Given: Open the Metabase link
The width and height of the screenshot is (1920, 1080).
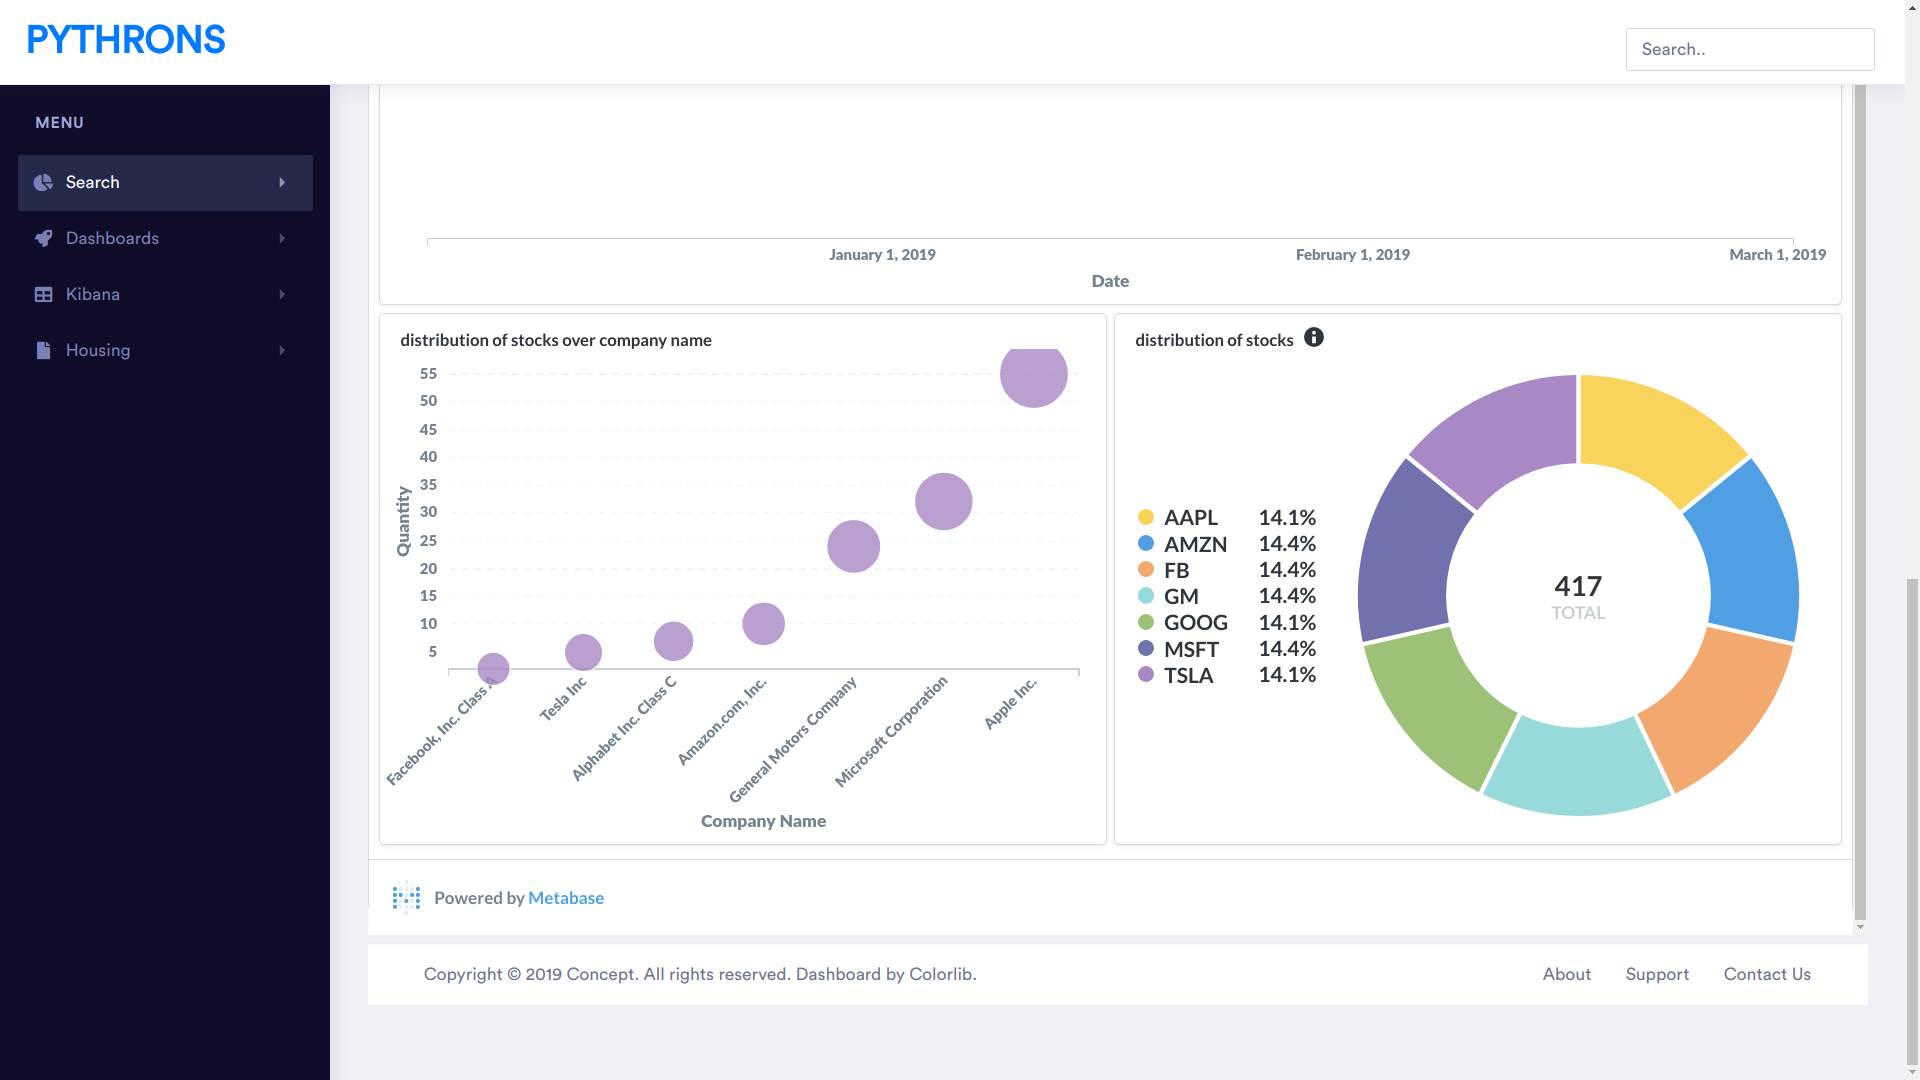Looking at the screenshot, I should [565, 898].
